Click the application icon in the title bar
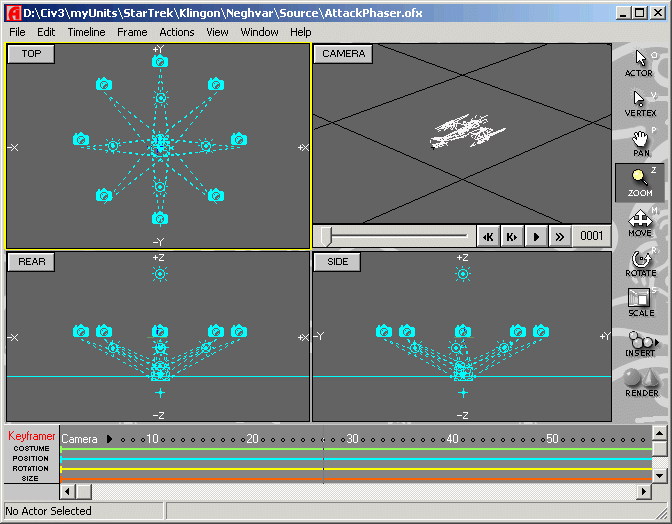This screenshot has height=524, width=672. pos(13,13)
